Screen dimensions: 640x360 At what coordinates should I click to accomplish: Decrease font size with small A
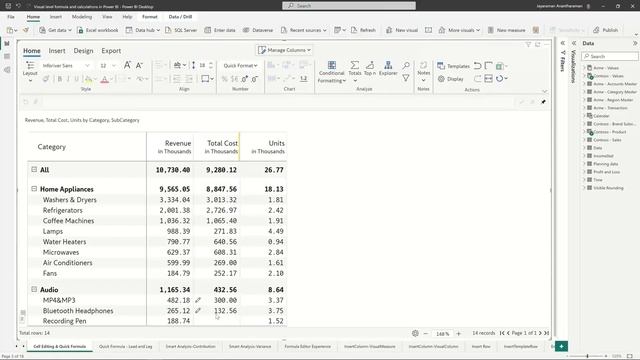point(139,65)
